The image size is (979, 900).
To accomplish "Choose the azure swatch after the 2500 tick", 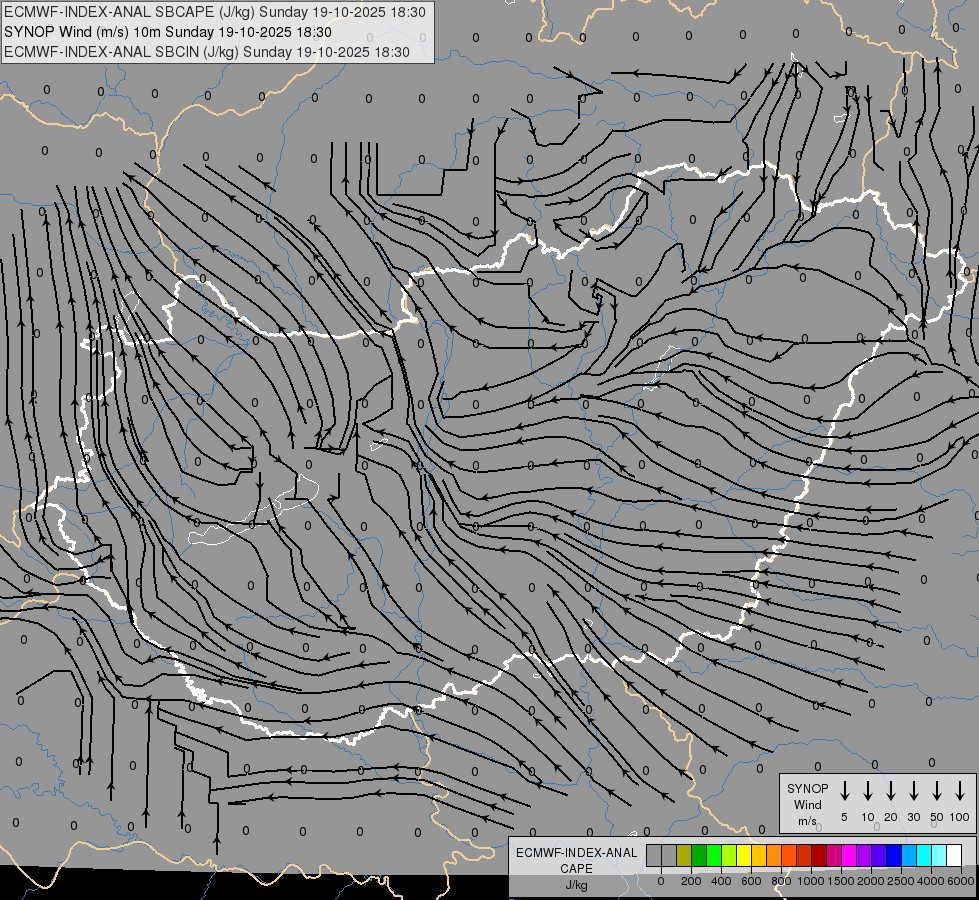I will click(x=909, y=855).
